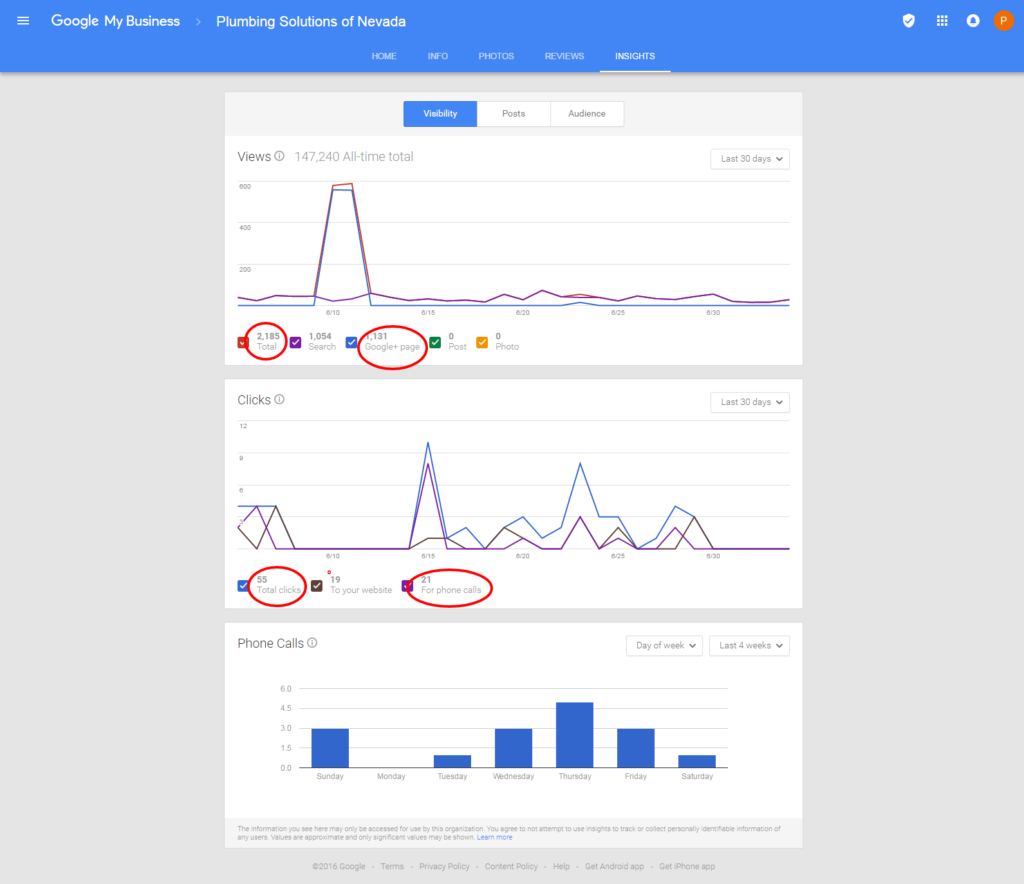Screen dimensions: 1024x884
Task: Switch to the Posts segment
Action: click(513, 114)
